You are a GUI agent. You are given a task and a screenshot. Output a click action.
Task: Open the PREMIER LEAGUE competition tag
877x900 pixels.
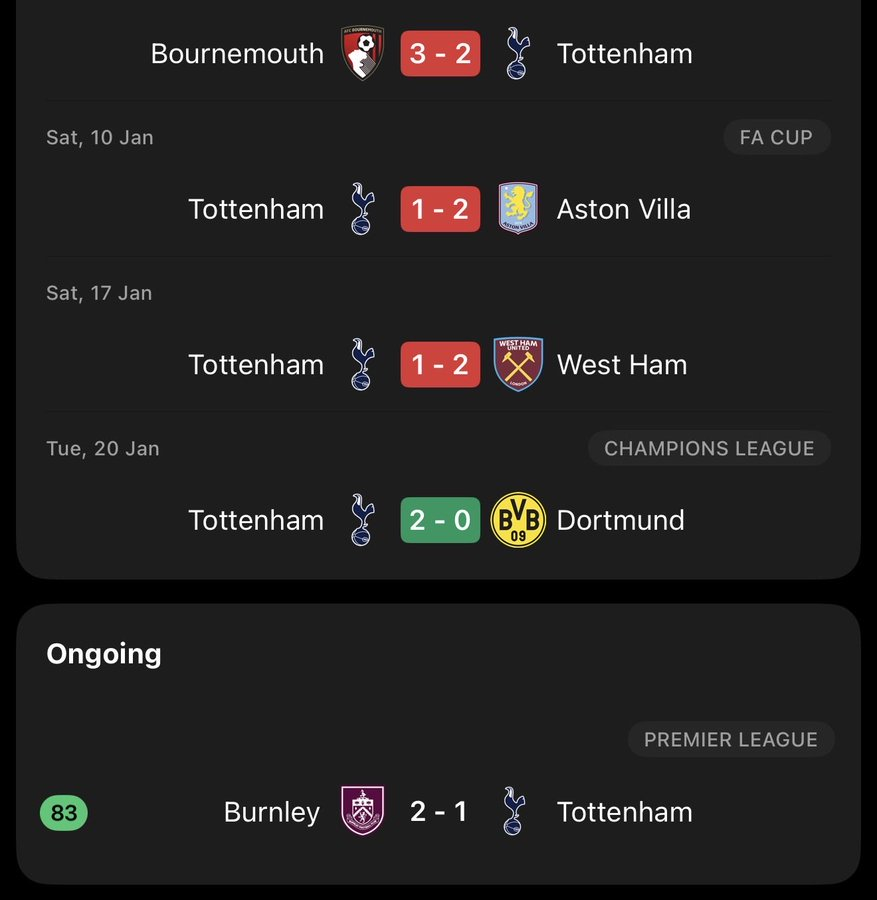point(731,740)
